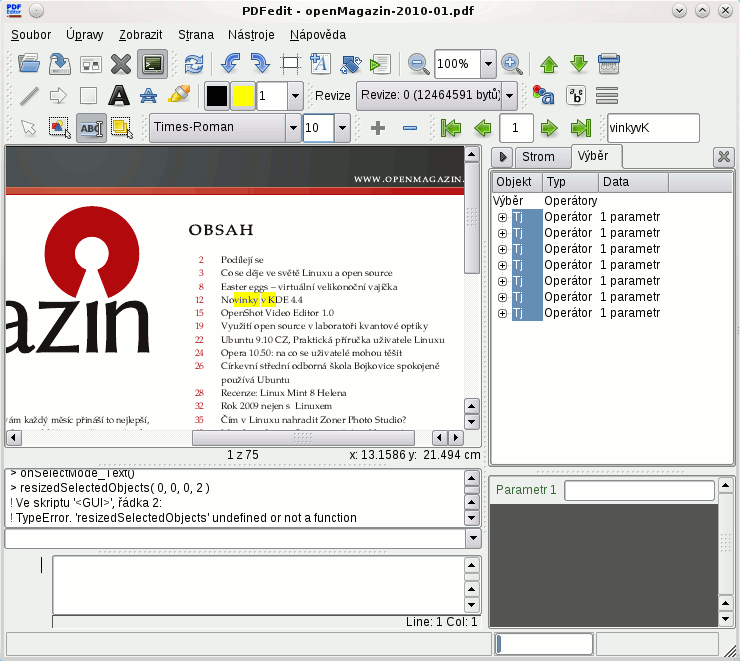Click the 'ab' character icon
Image resolution: width=740 pixels, height=661 pixels.
pos(576,96)
